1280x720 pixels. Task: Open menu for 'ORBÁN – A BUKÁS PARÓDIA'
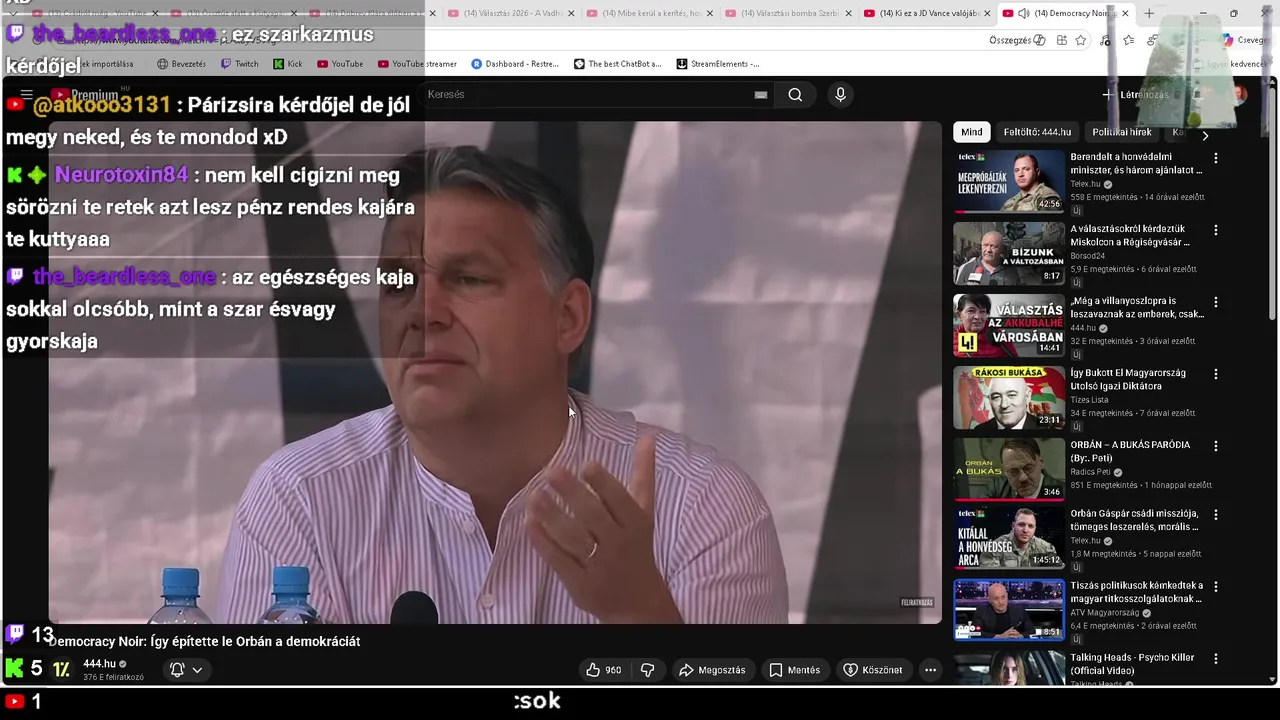coord(1216,446)
